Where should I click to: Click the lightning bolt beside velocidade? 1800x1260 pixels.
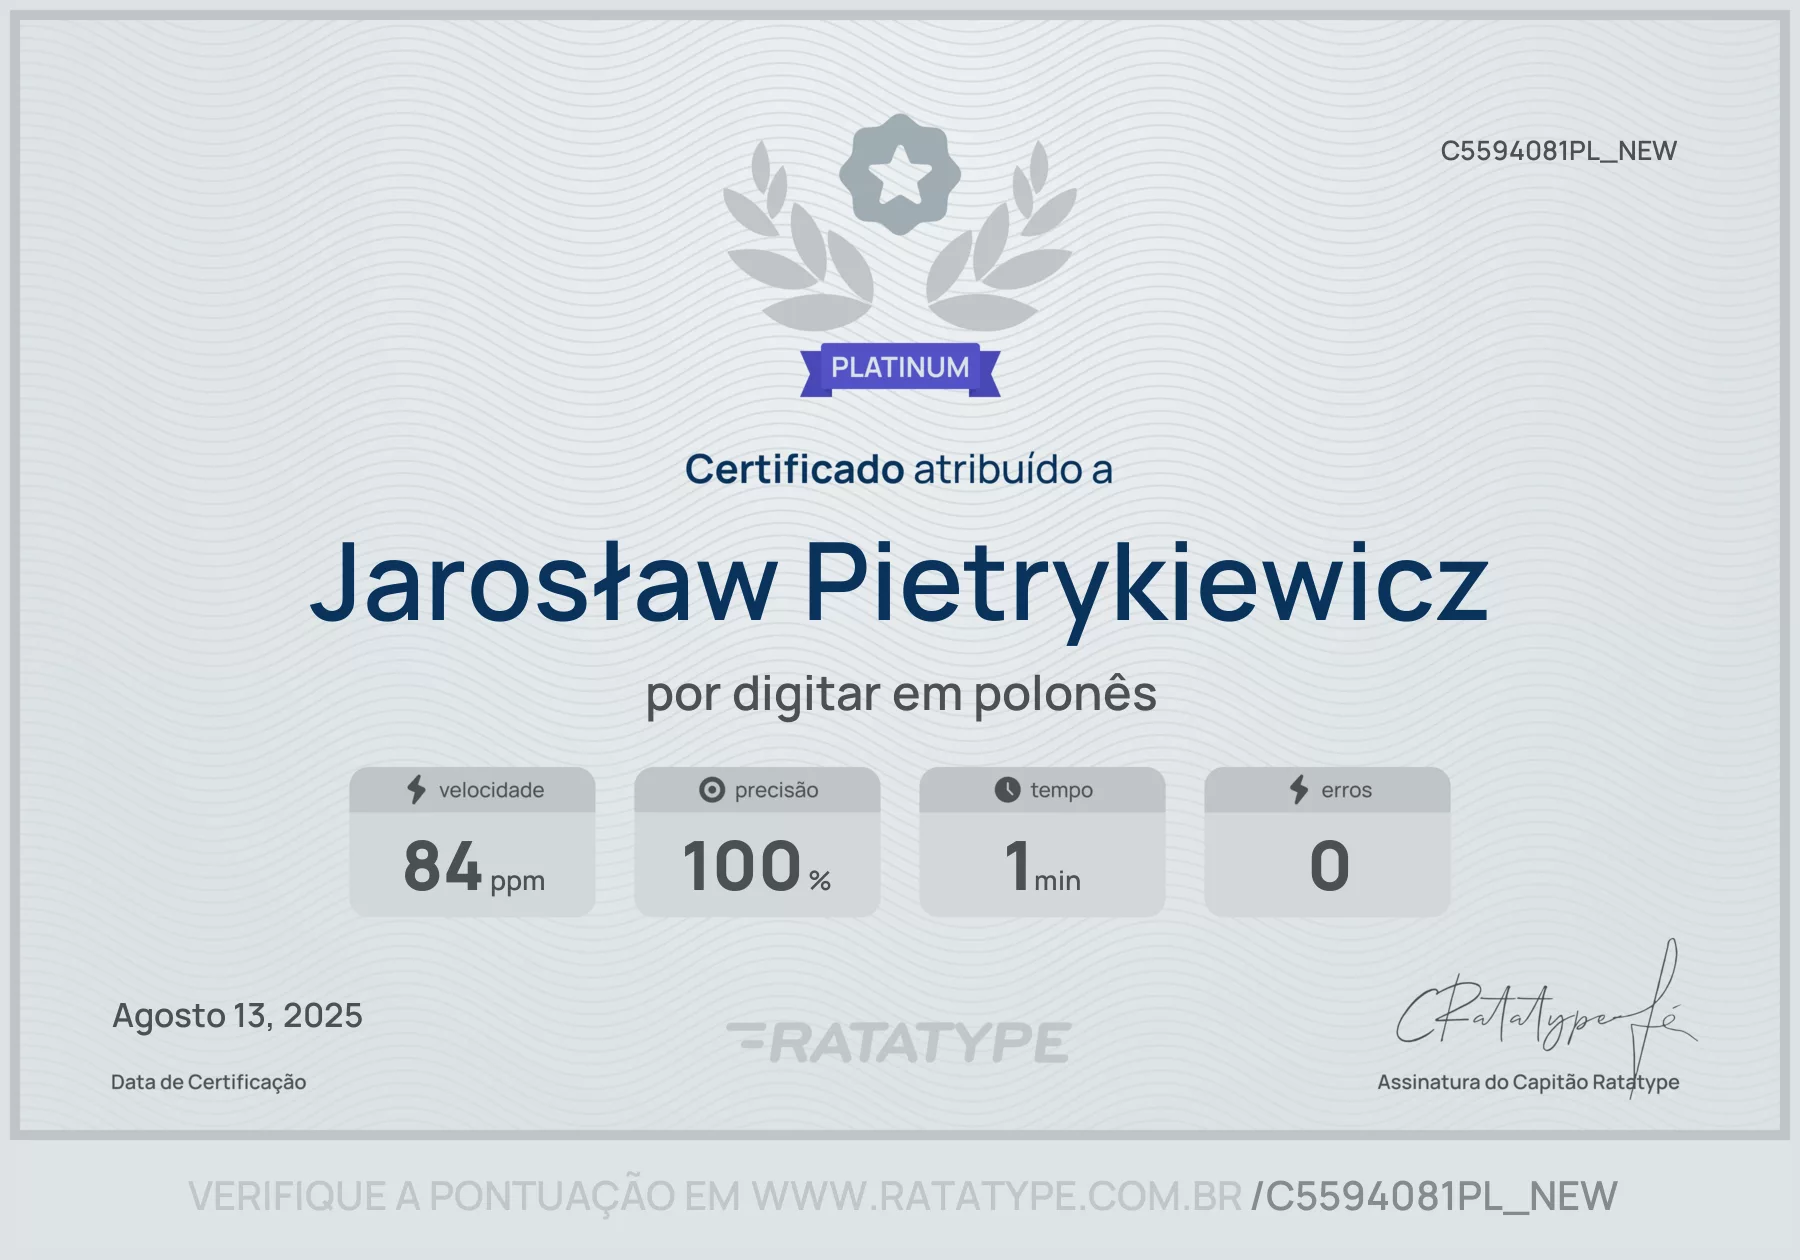[417, 790]
